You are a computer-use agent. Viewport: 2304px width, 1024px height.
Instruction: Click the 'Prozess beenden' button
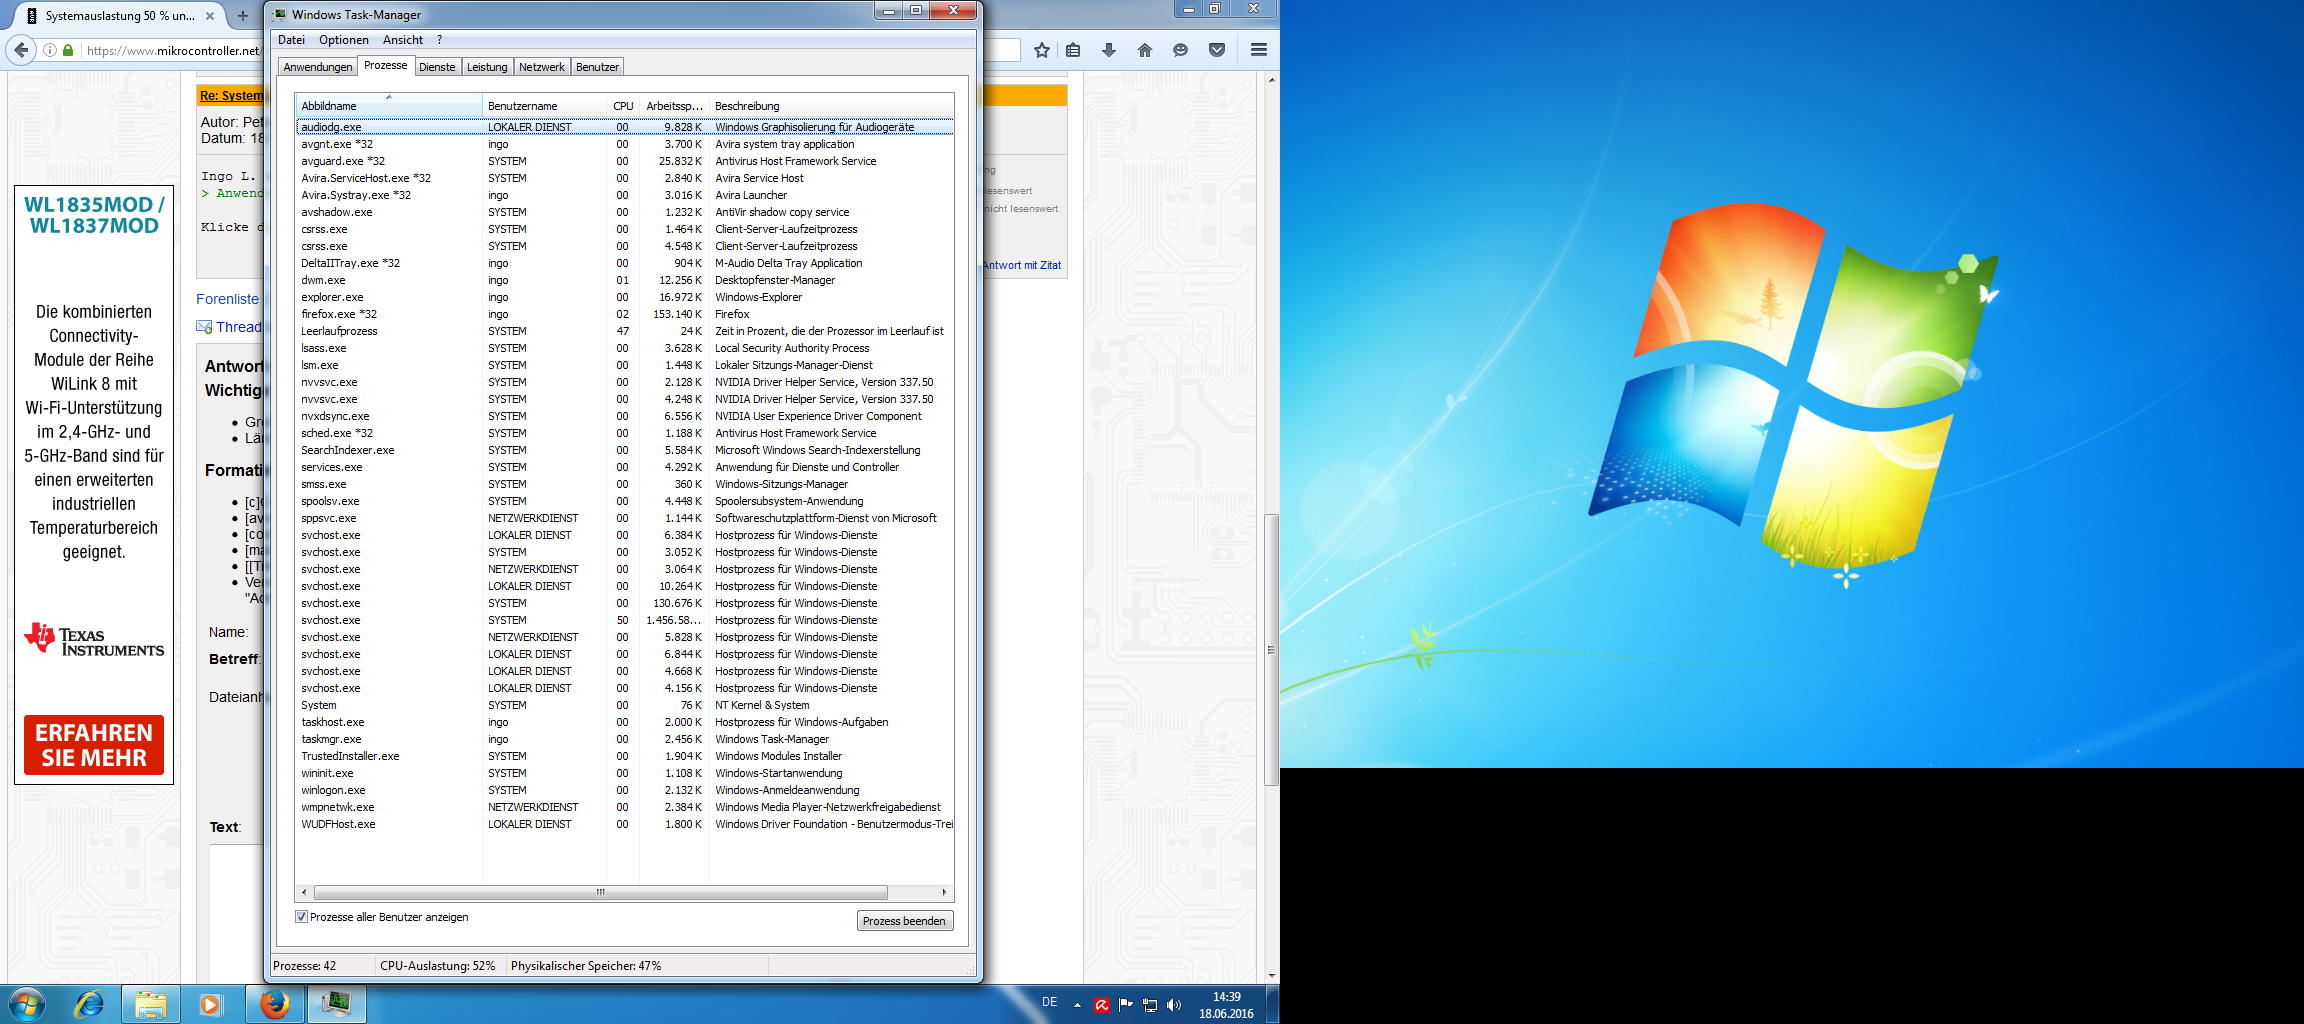coord(904,921)
